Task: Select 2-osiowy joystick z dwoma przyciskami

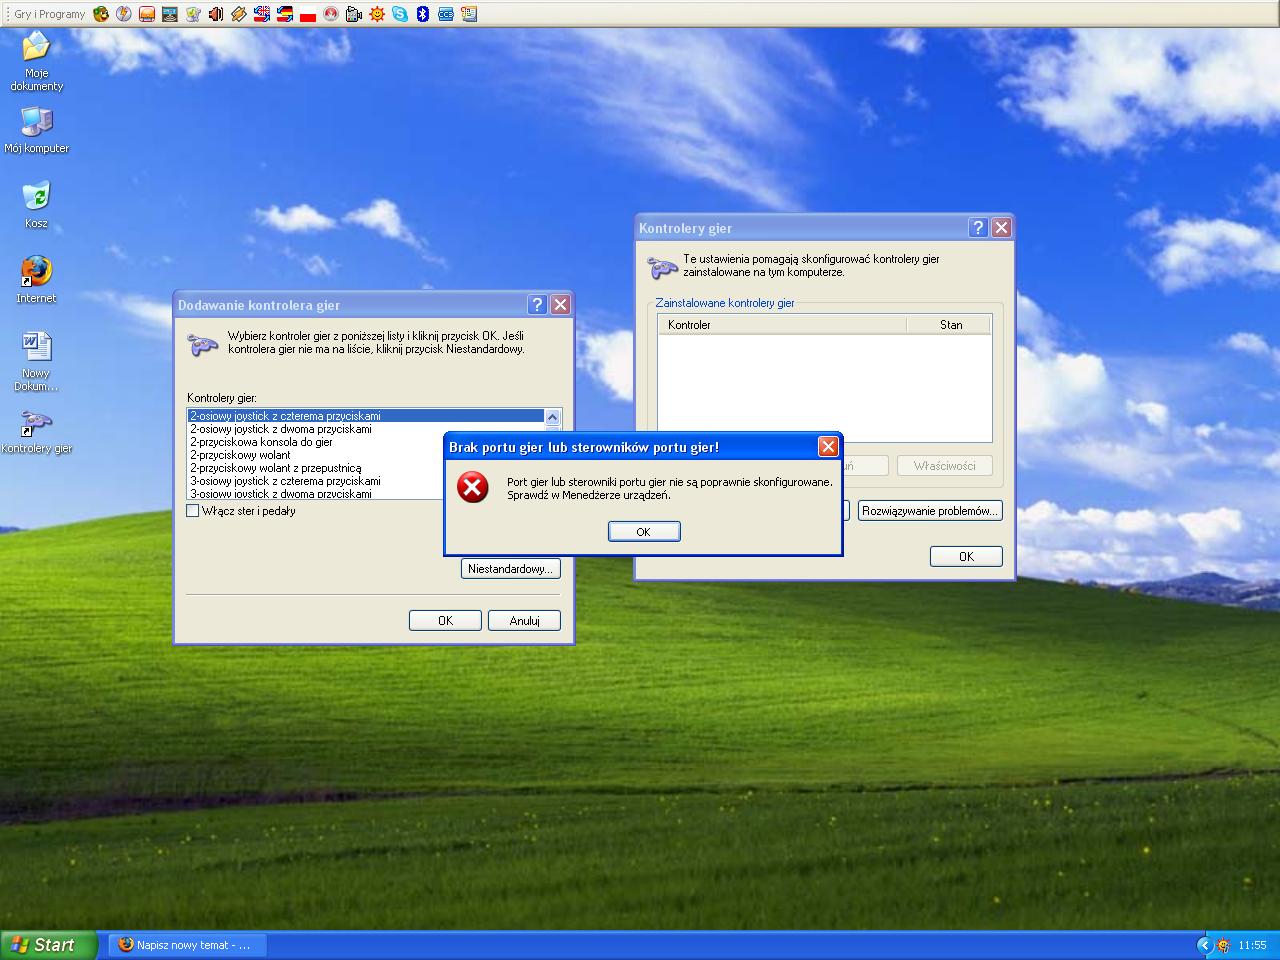Action: point(366,429)
